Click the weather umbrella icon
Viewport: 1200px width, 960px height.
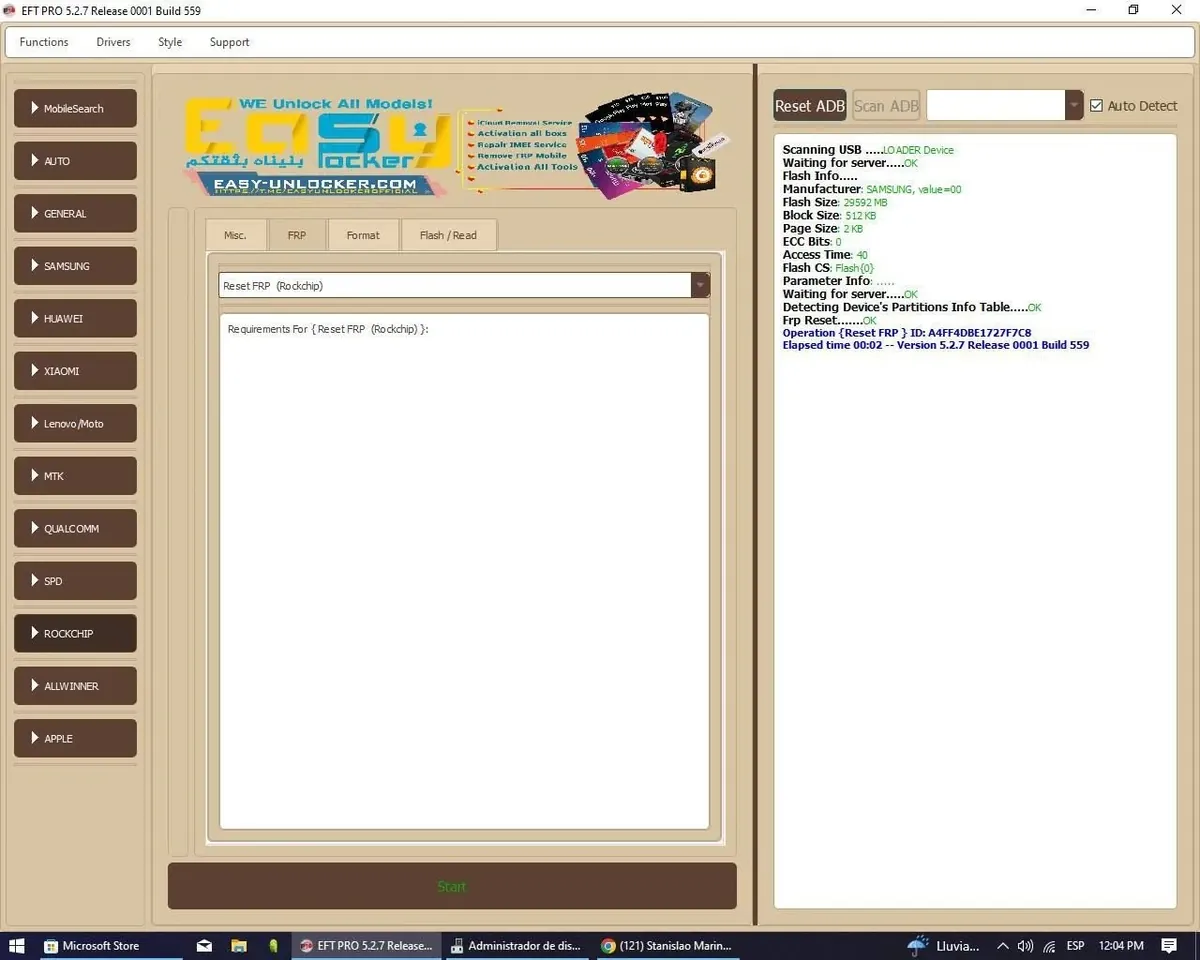click(917, 945)
